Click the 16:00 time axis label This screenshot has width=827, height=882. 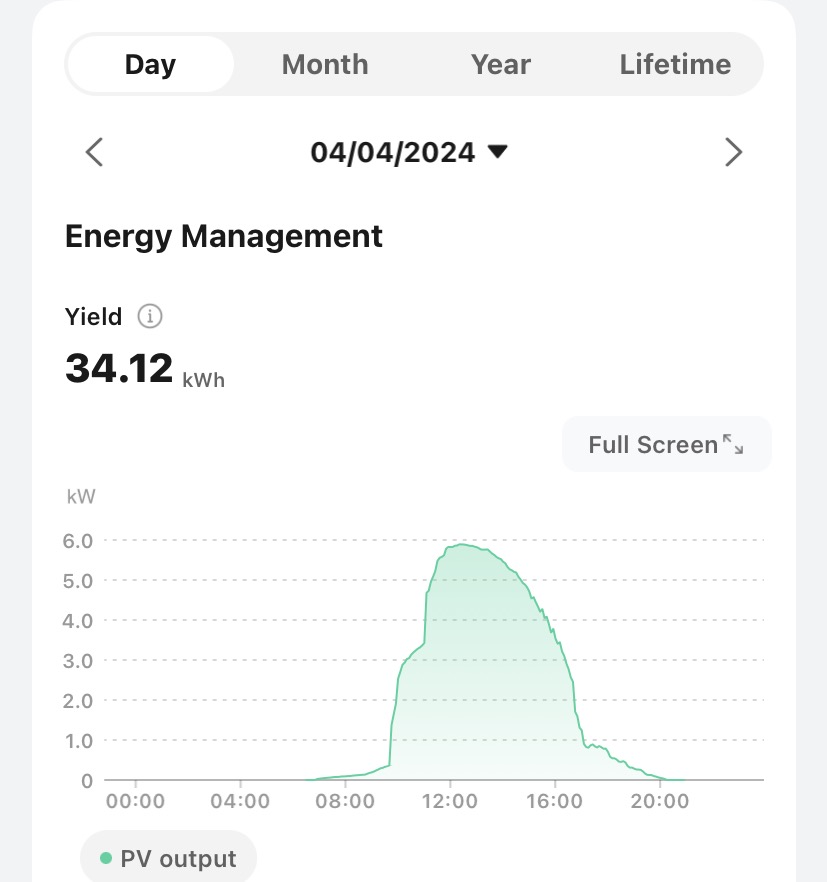[x=554, y=801]
